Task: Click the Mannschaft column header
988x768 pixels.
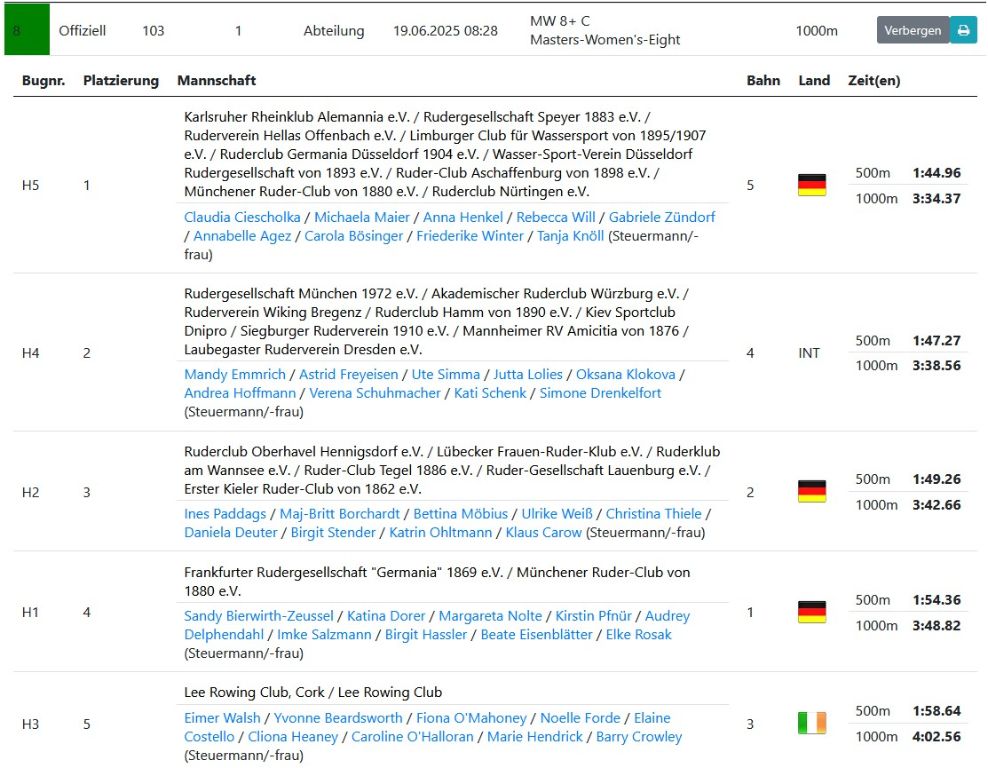Action: (217, 81)
